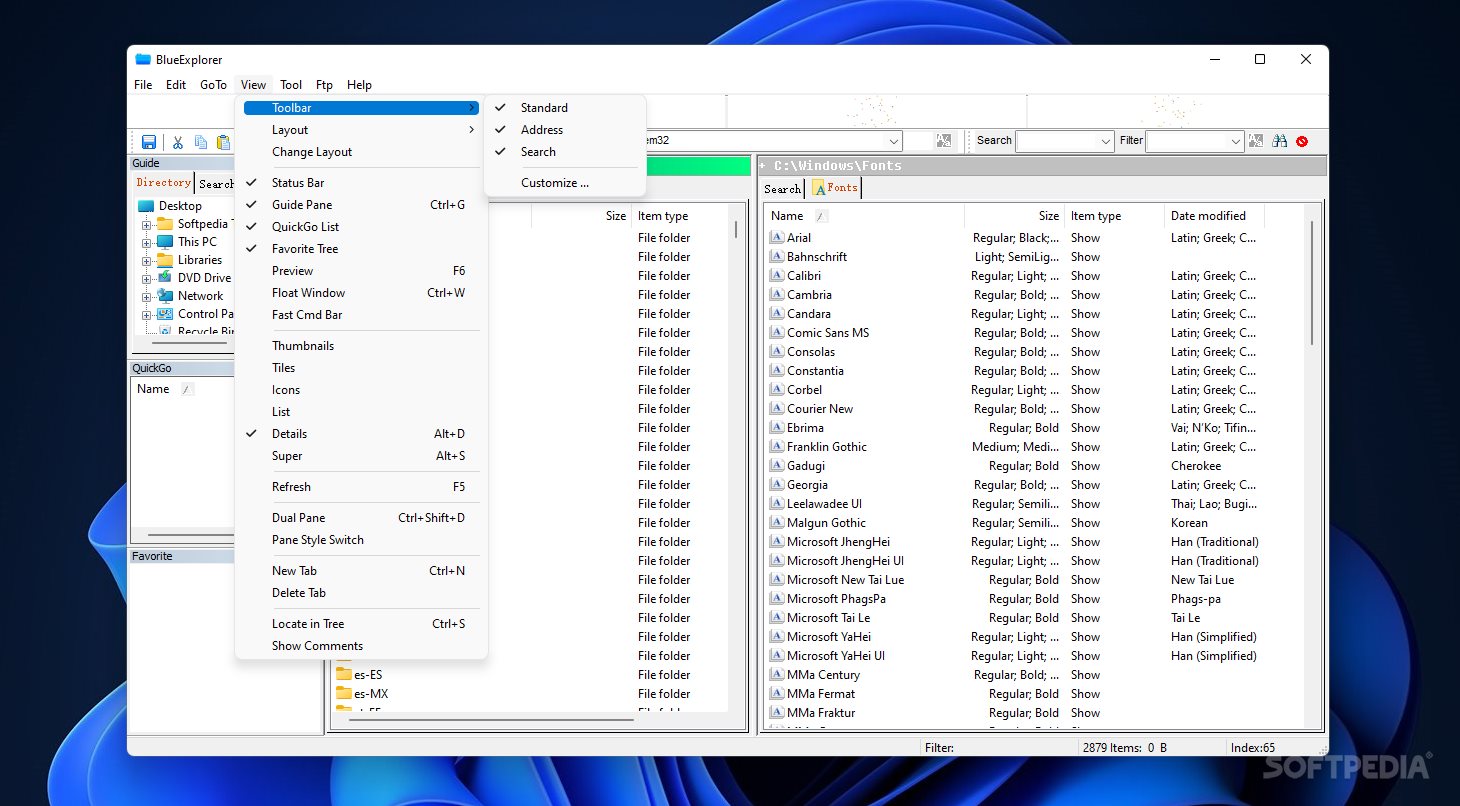1460x806 pixels.
Task: Enable the Preview pane option
Action: pos(361,271)
